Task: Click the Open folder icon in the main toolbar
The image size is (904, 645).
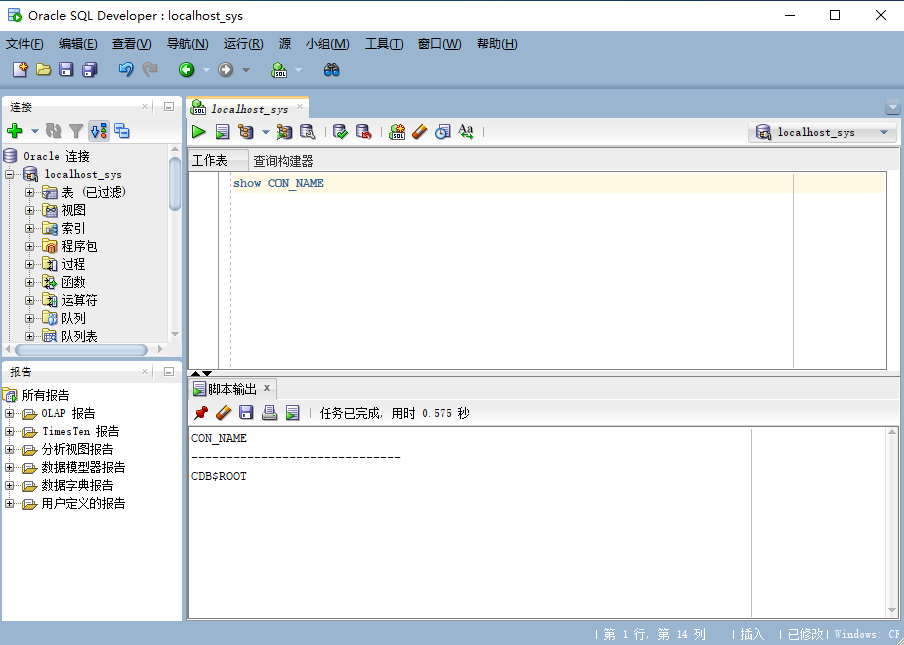Action: click(x=43, y=70)
